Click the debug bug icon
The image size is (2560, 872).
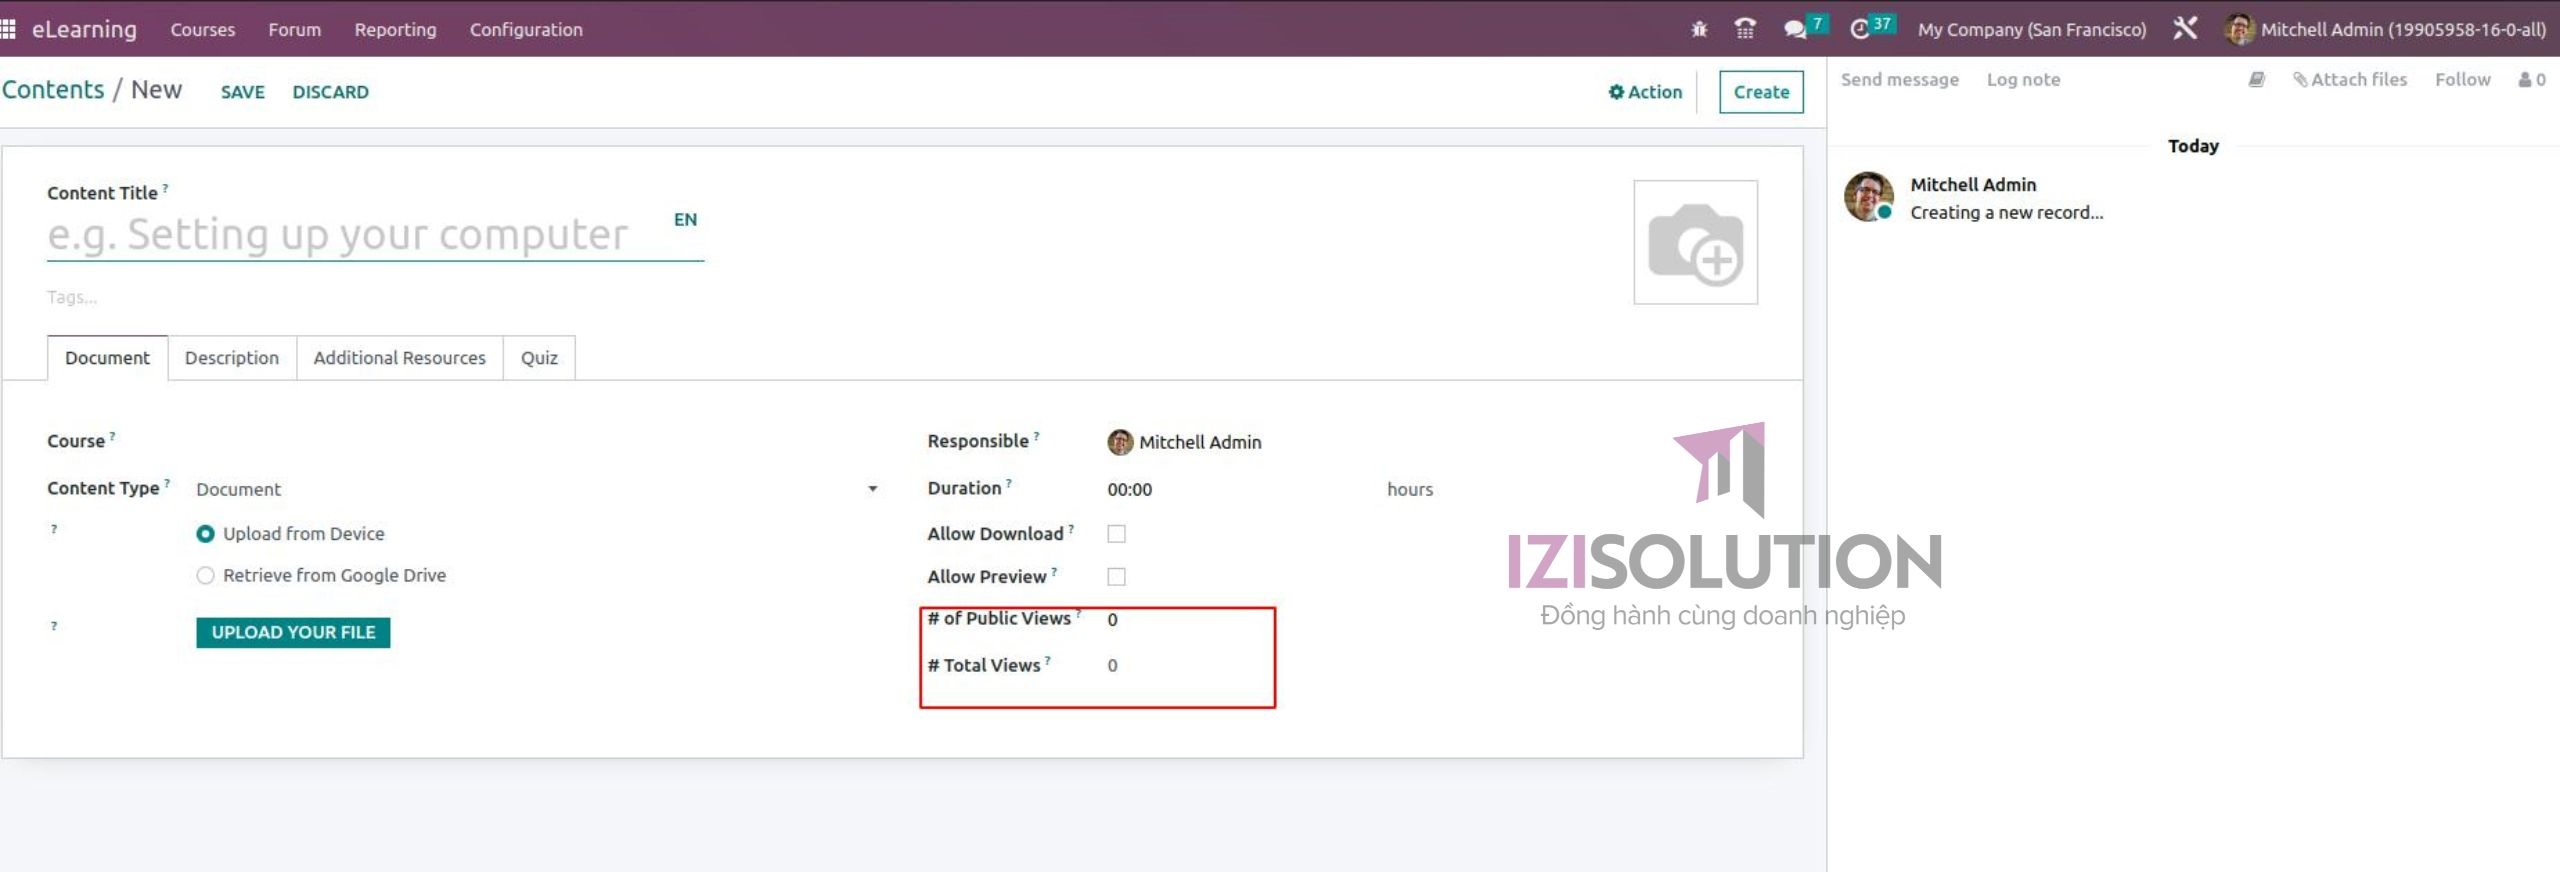[1699, 29]
